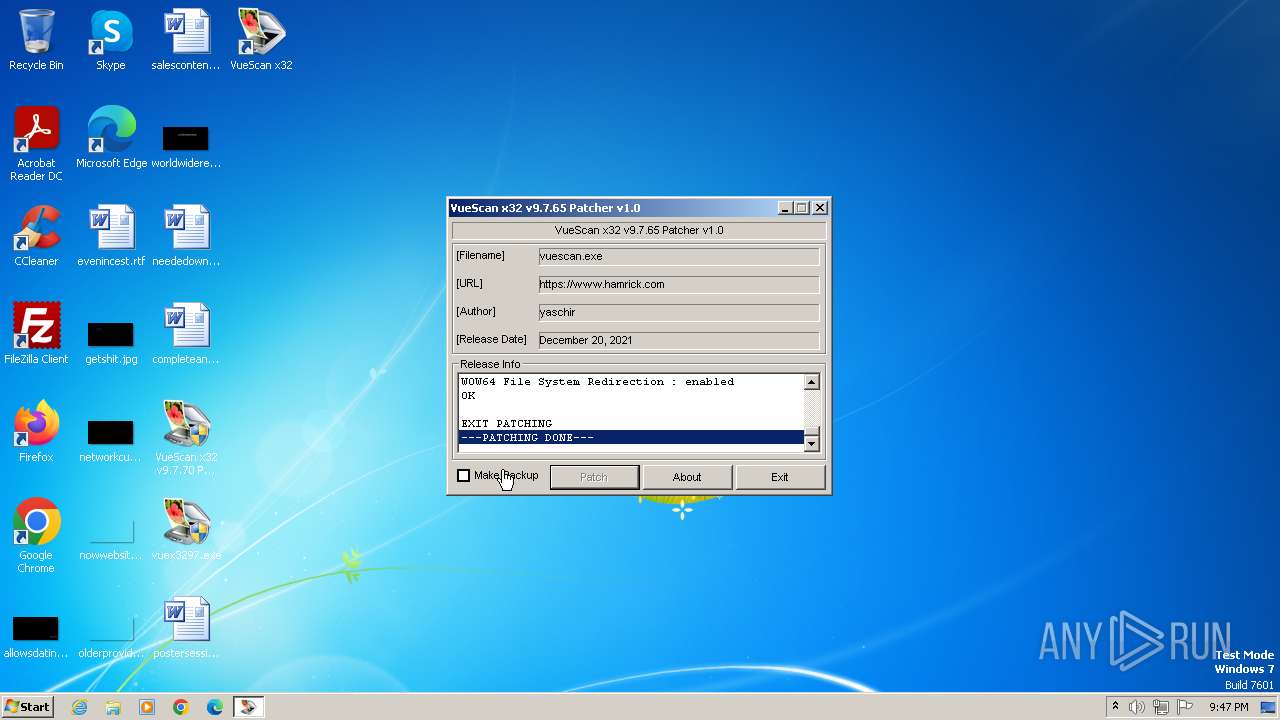Open the Action Center flag icon

pos(1185,707)
